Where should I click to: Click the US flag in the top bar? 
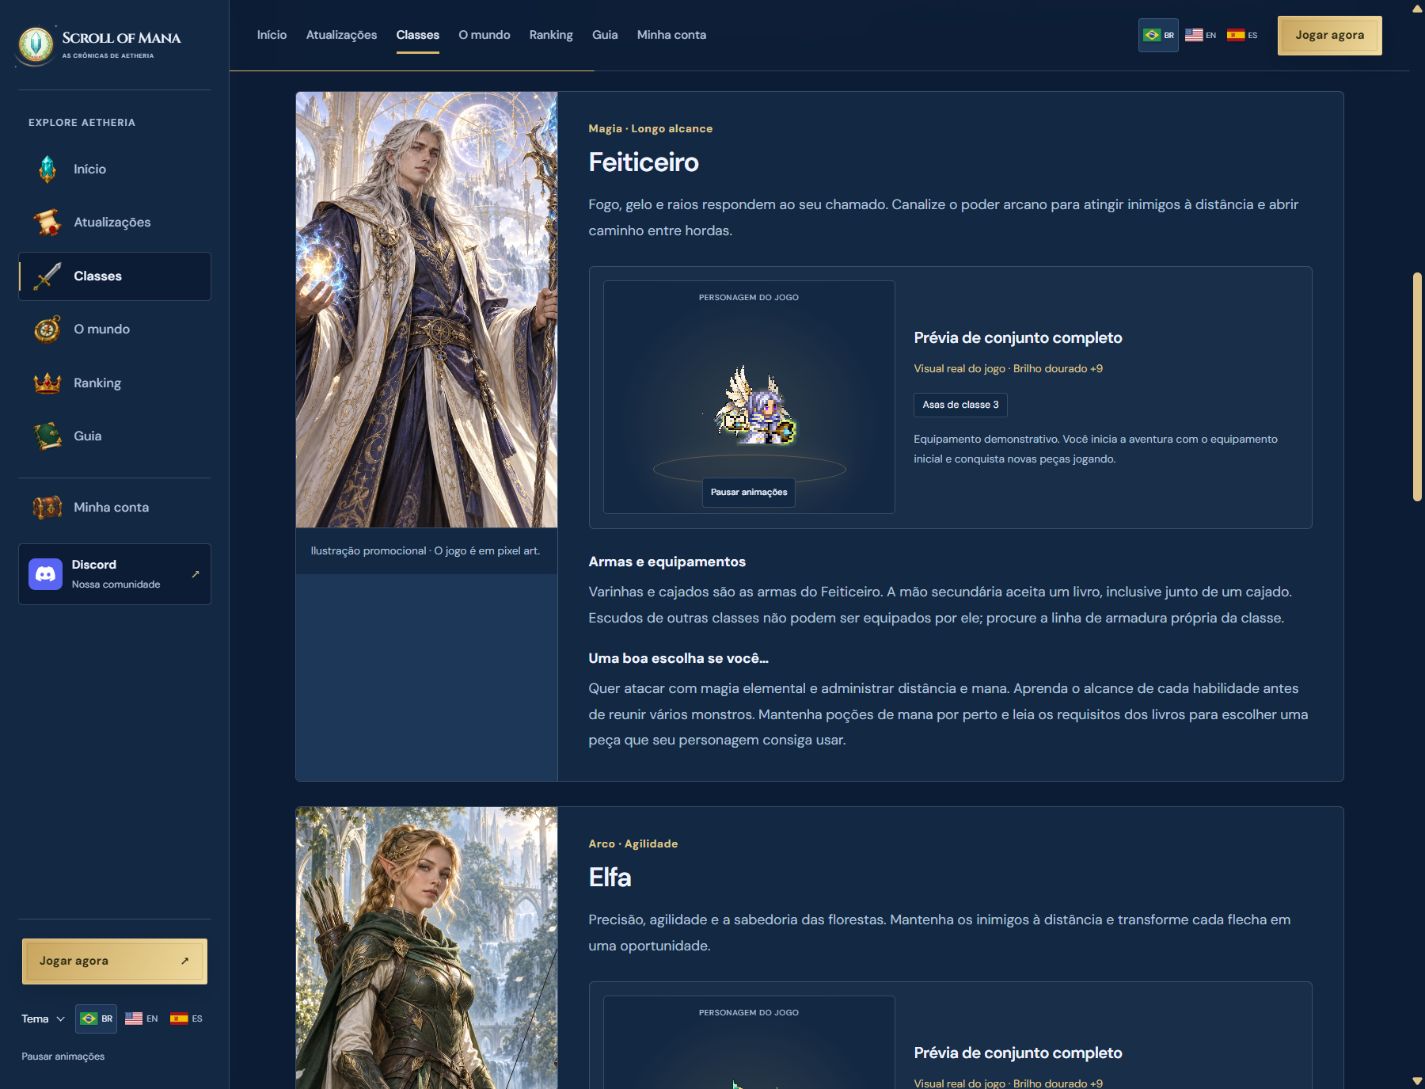click(x=1194, y=35)
